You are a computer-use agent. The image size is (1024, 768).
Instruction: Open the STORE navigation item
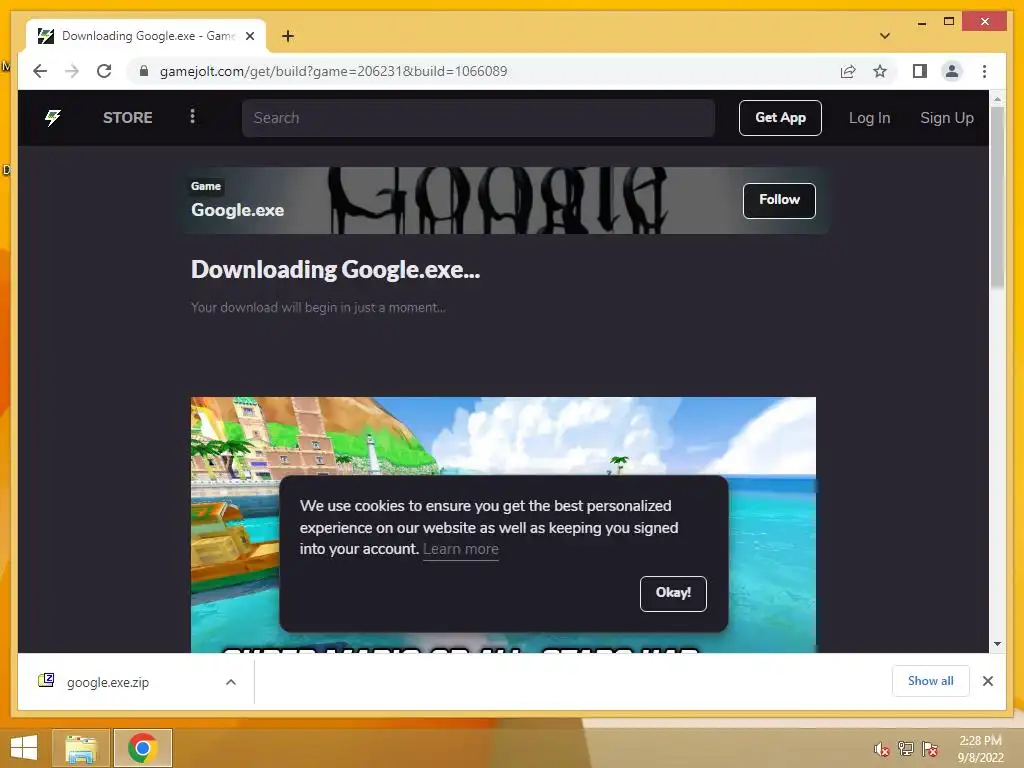point(127,118)
